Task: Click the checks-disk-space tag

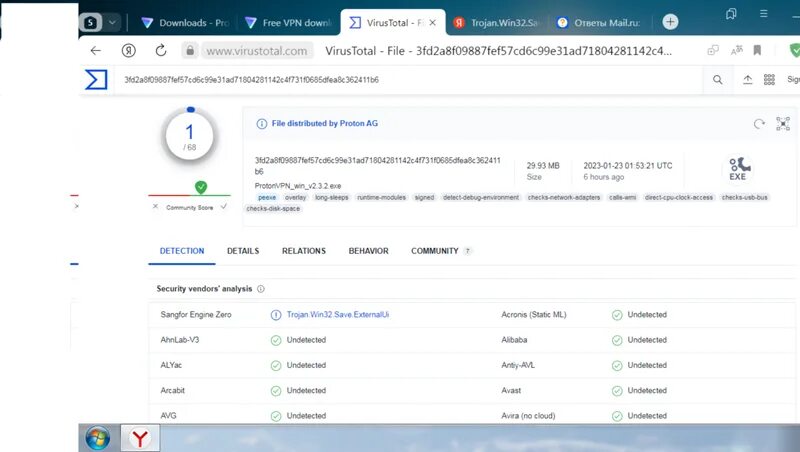Action: click(x=273, y=209)
